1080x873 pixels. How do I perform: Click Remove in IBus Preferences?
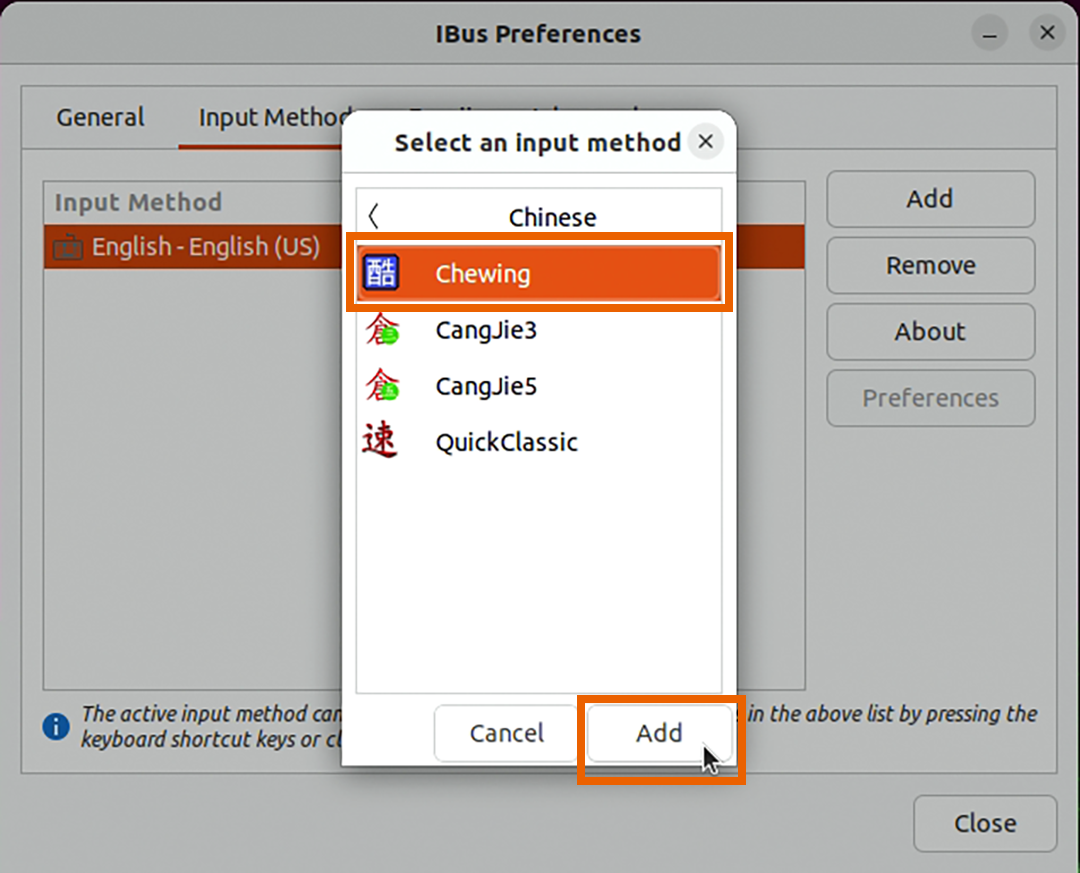pos(930,265)
